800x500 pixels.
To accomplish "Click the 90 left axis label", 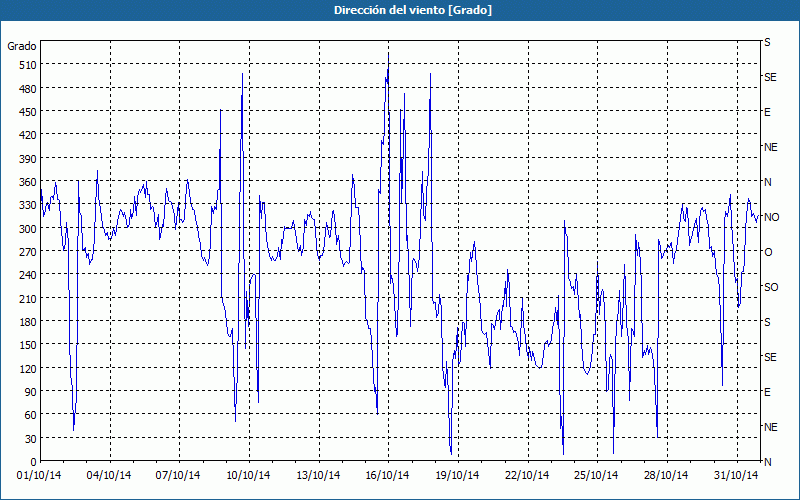I will click(x=31, y=392).
